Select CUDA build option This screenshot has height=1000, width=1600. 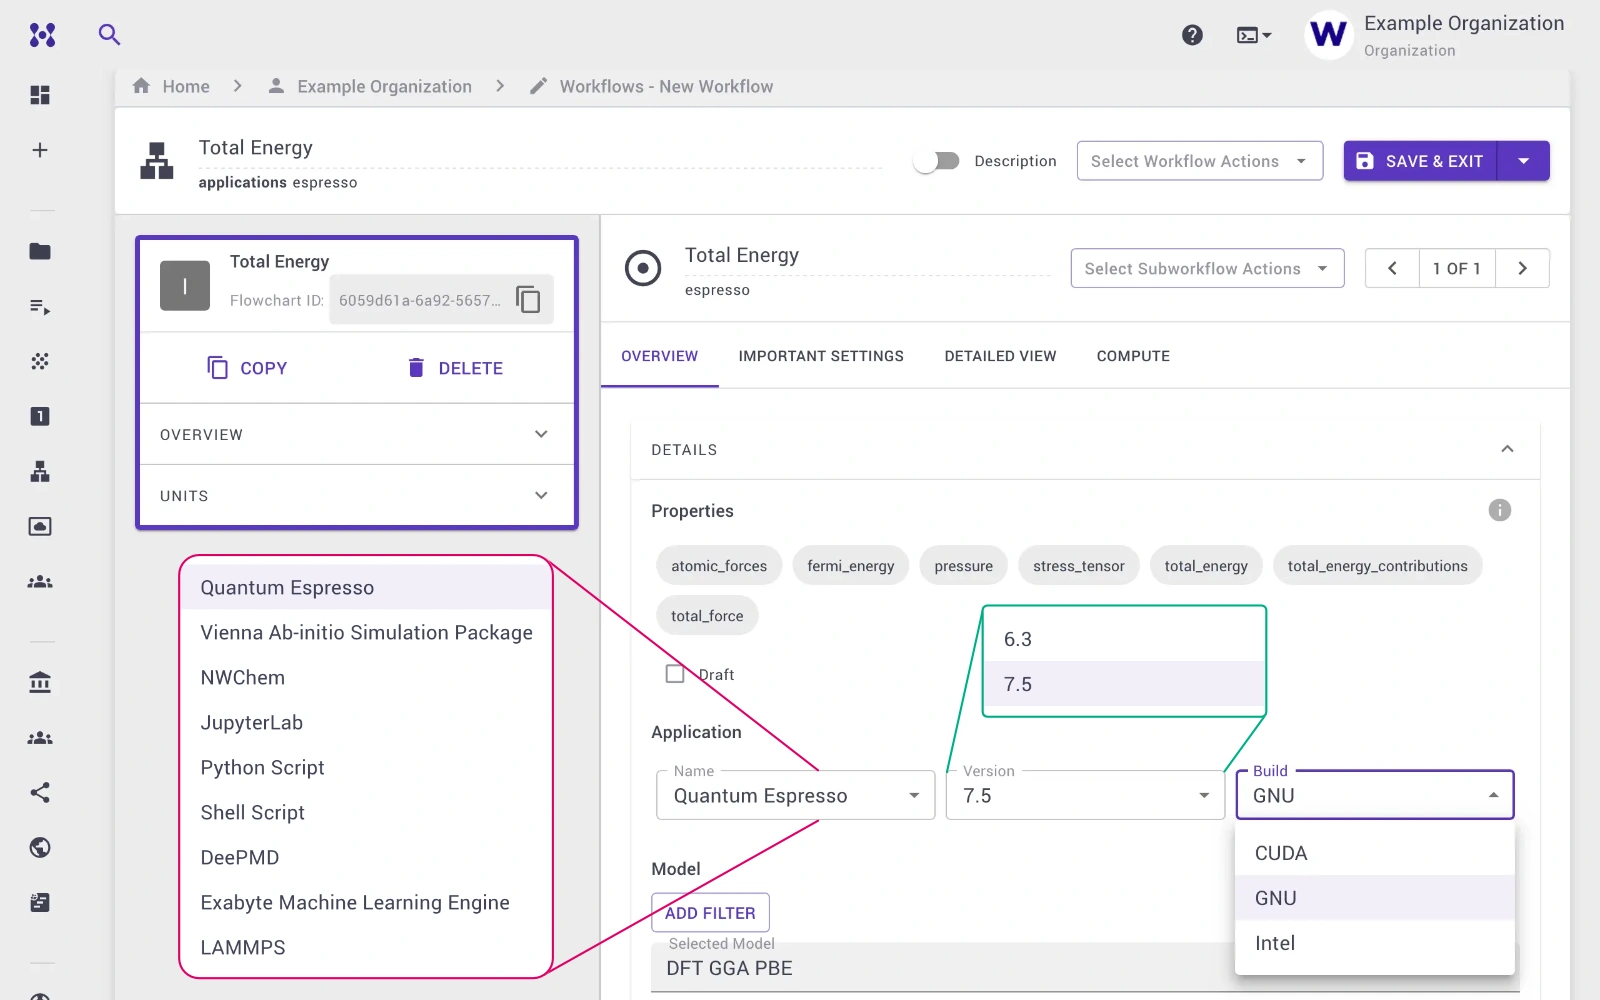tap(1375, 853)
